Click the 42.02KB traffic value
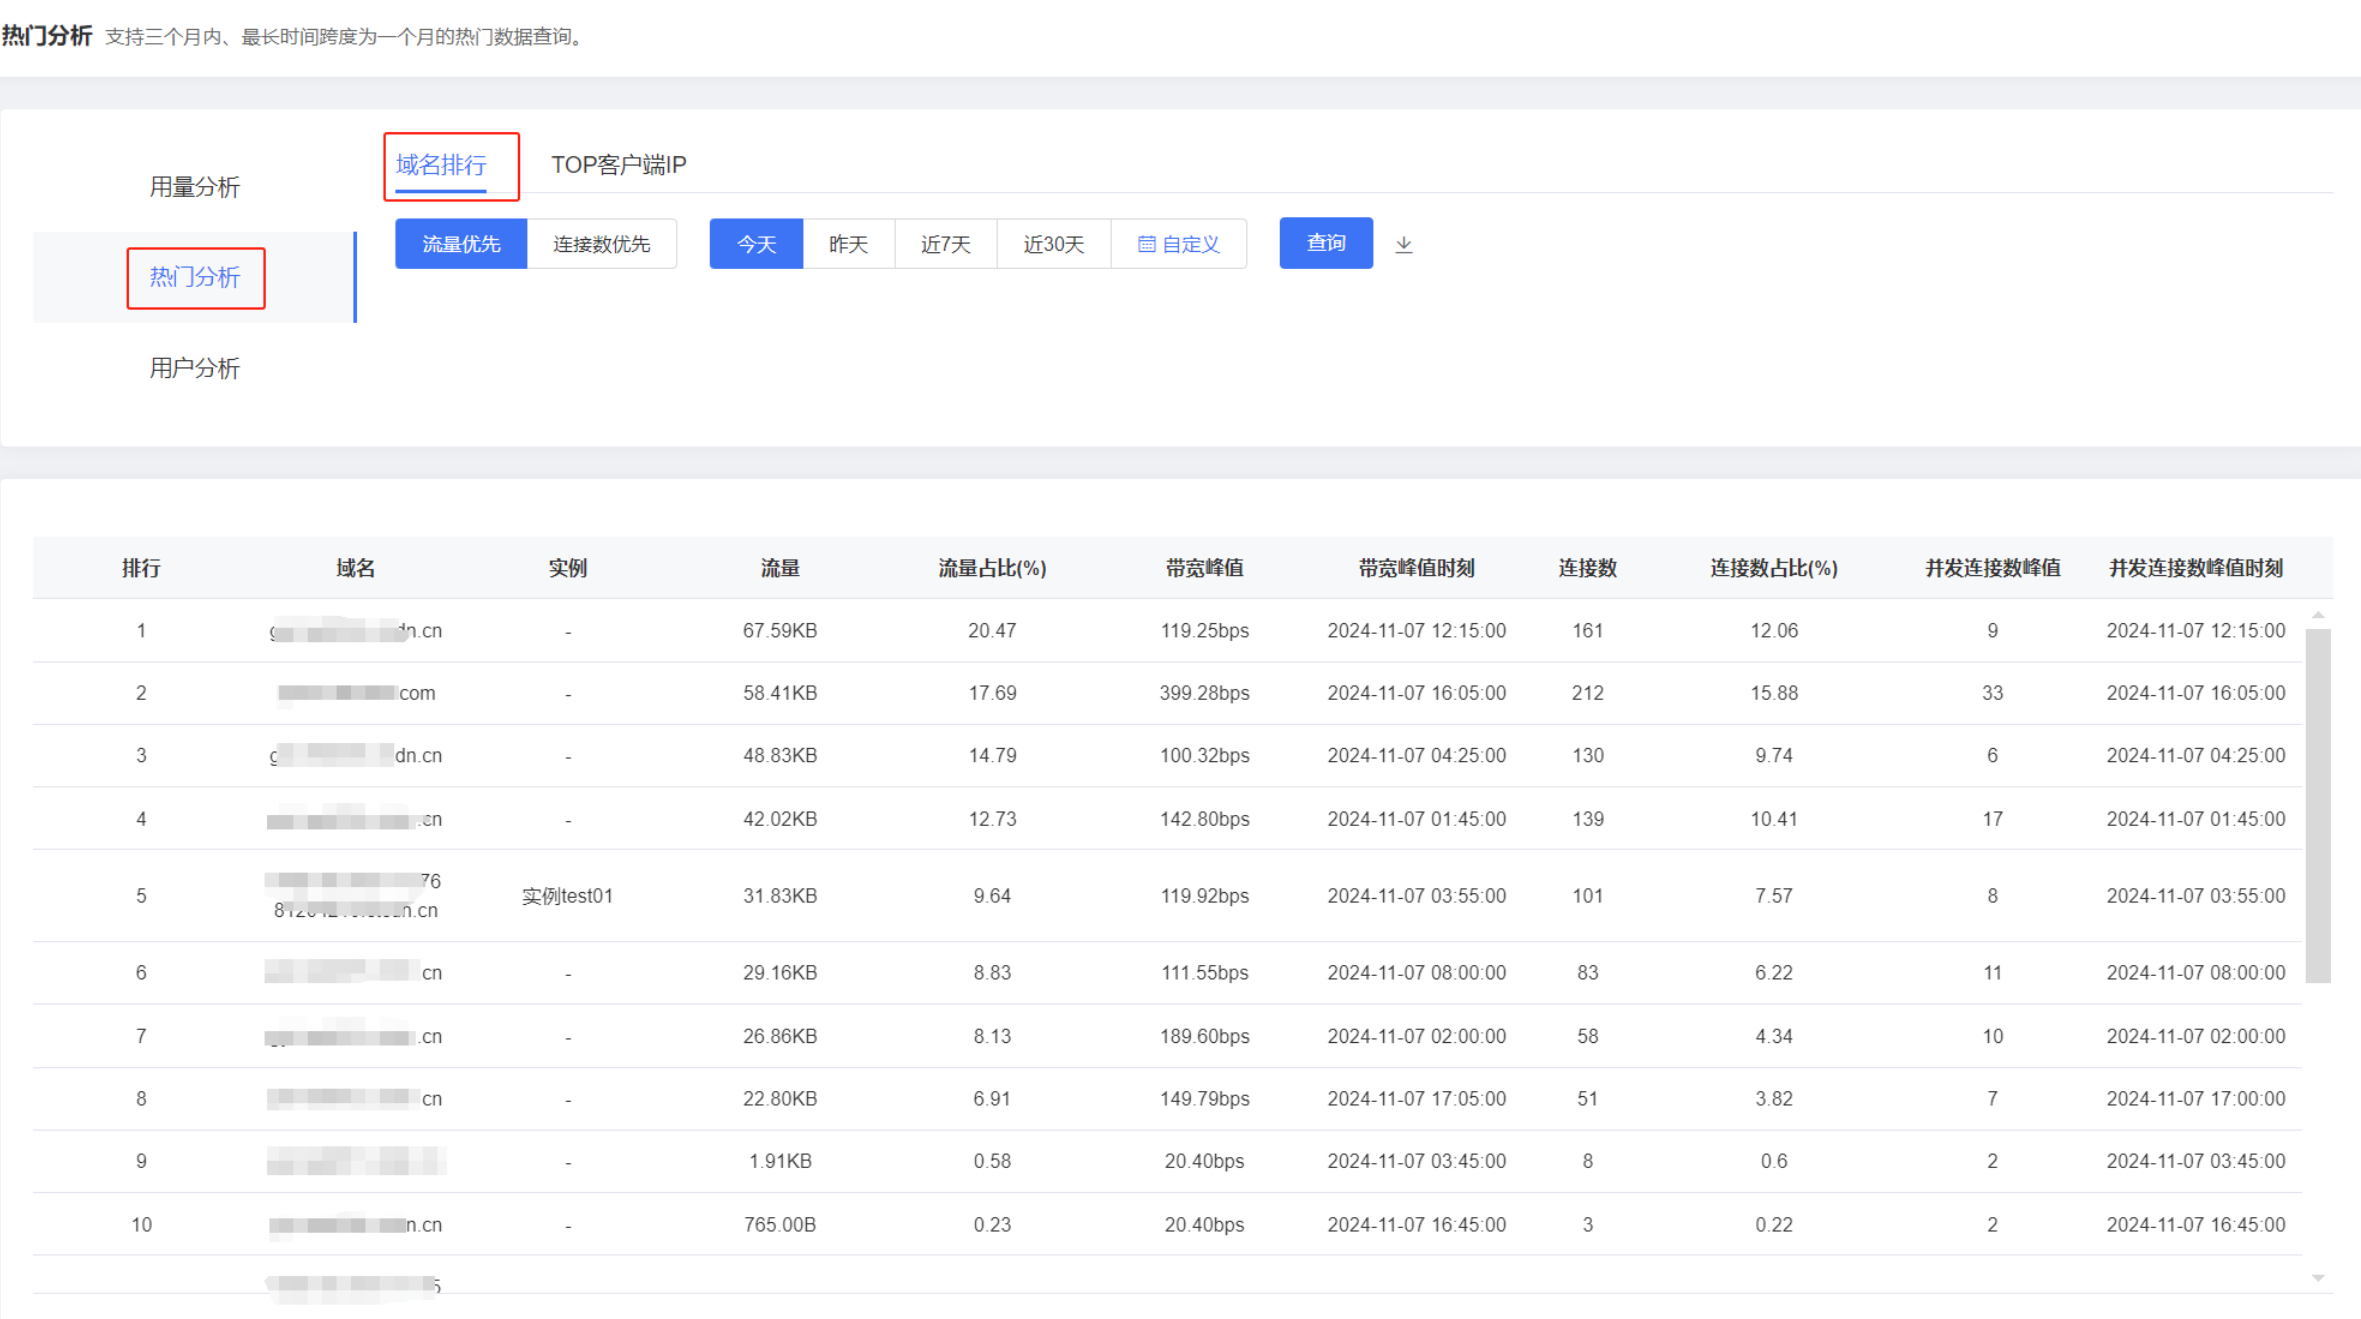This screenshot has height=1319, width=2361. pos(780,819)
